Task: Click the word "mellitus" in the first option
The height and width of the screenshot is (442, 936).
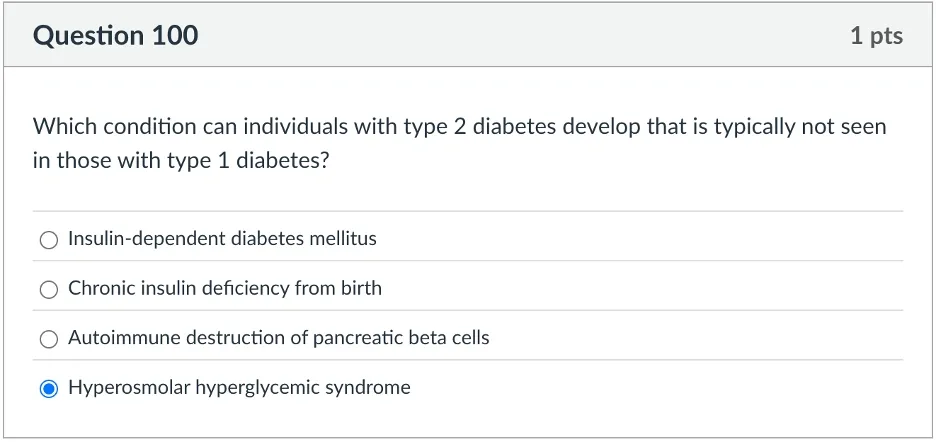Action: [343, 239]
